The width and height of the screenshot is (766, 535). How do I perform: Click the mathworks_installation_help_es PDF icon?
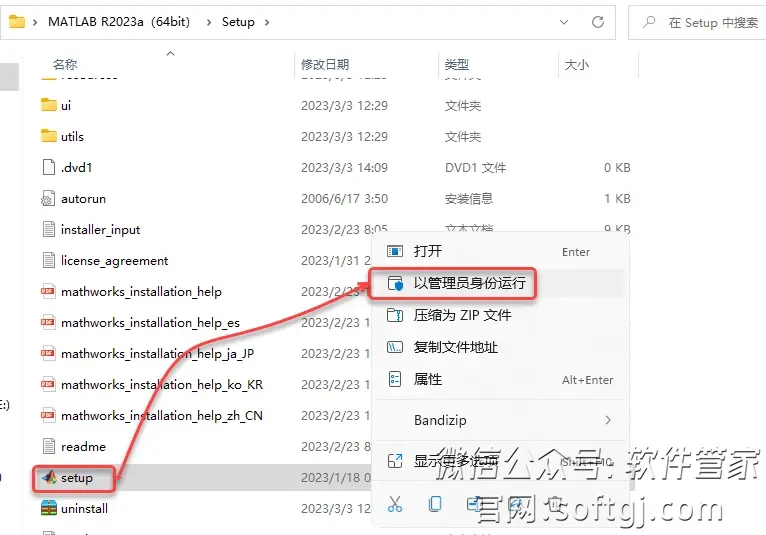(48, 322)
